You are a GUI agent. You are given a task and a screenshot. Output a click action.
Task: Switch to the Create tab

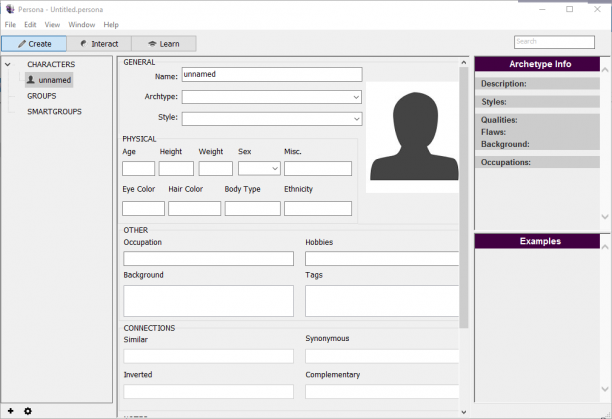point(34,44)
